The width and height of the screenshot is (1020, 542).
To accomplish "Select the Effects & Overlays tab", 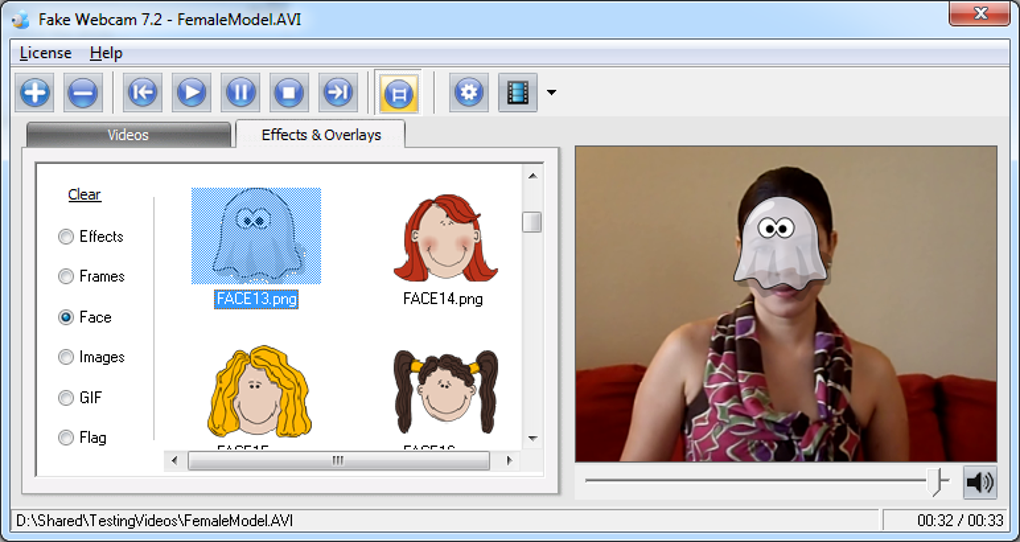I will point(321,135).
